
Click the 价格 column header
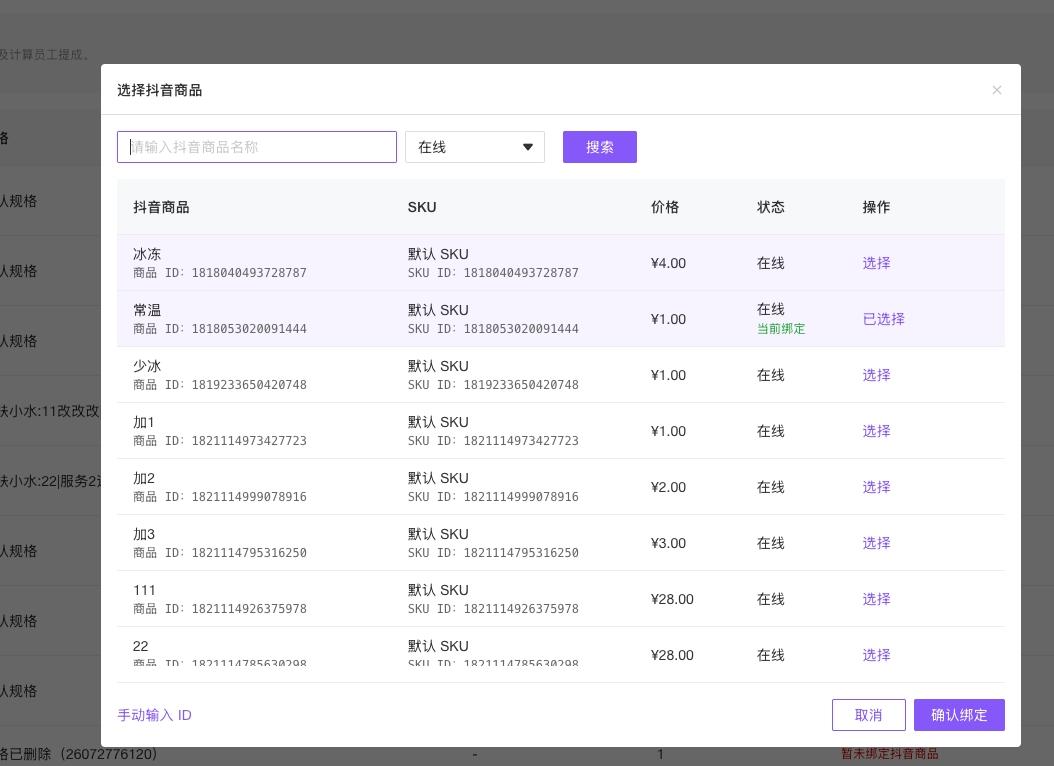665,207
